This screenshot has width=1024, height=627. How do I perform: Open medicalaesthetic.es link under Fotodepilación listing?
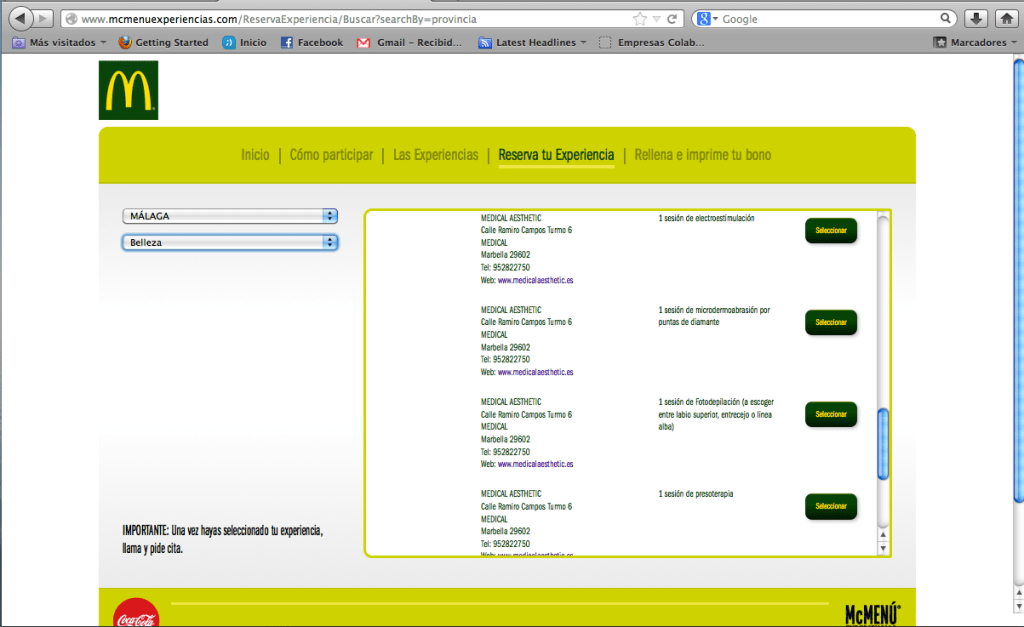point(535,464)
